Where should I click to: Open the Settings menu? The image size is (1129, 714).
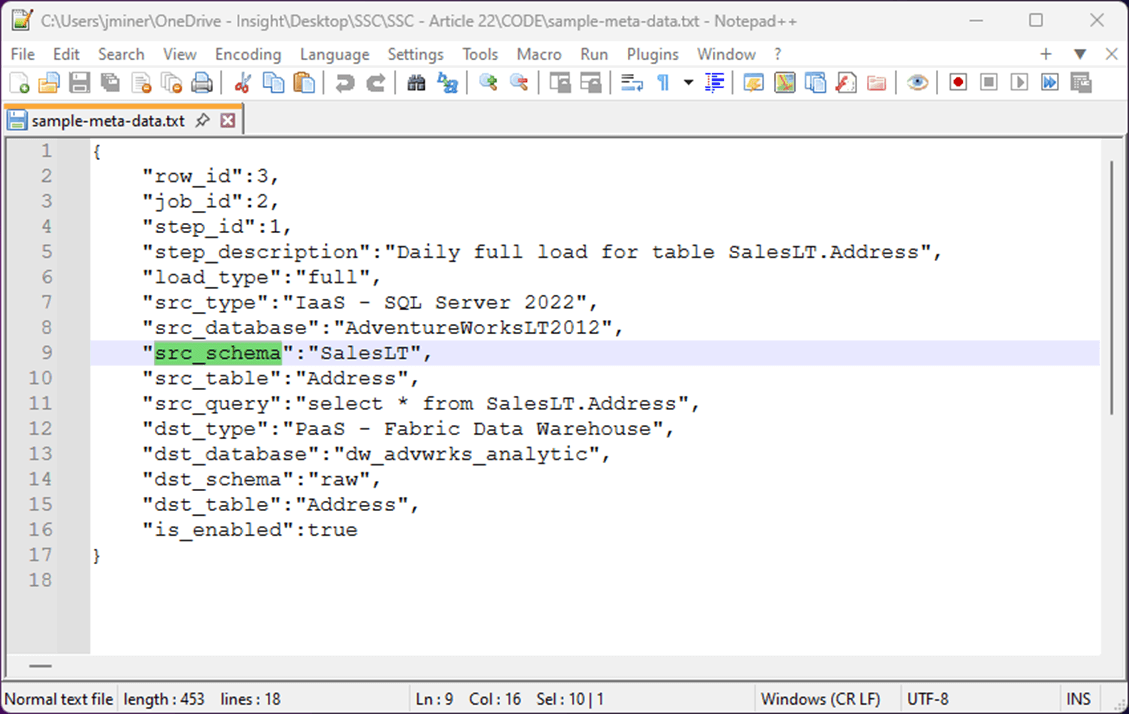click(x=415, y=55)
